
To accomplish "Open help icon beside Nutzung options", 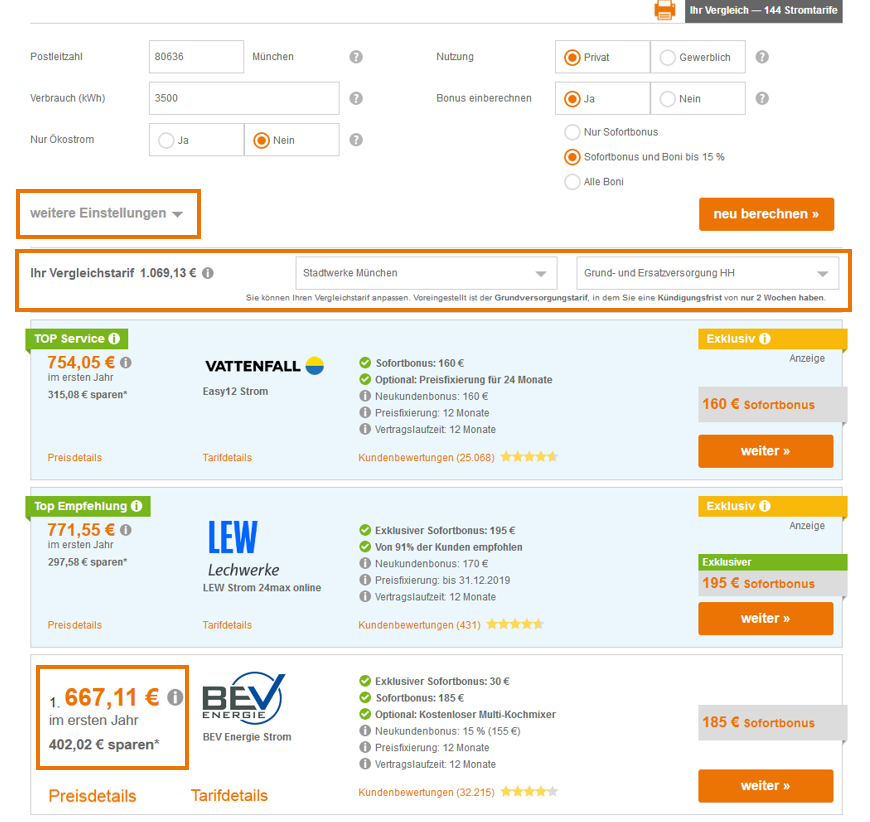I will click(x=762, y=57).
